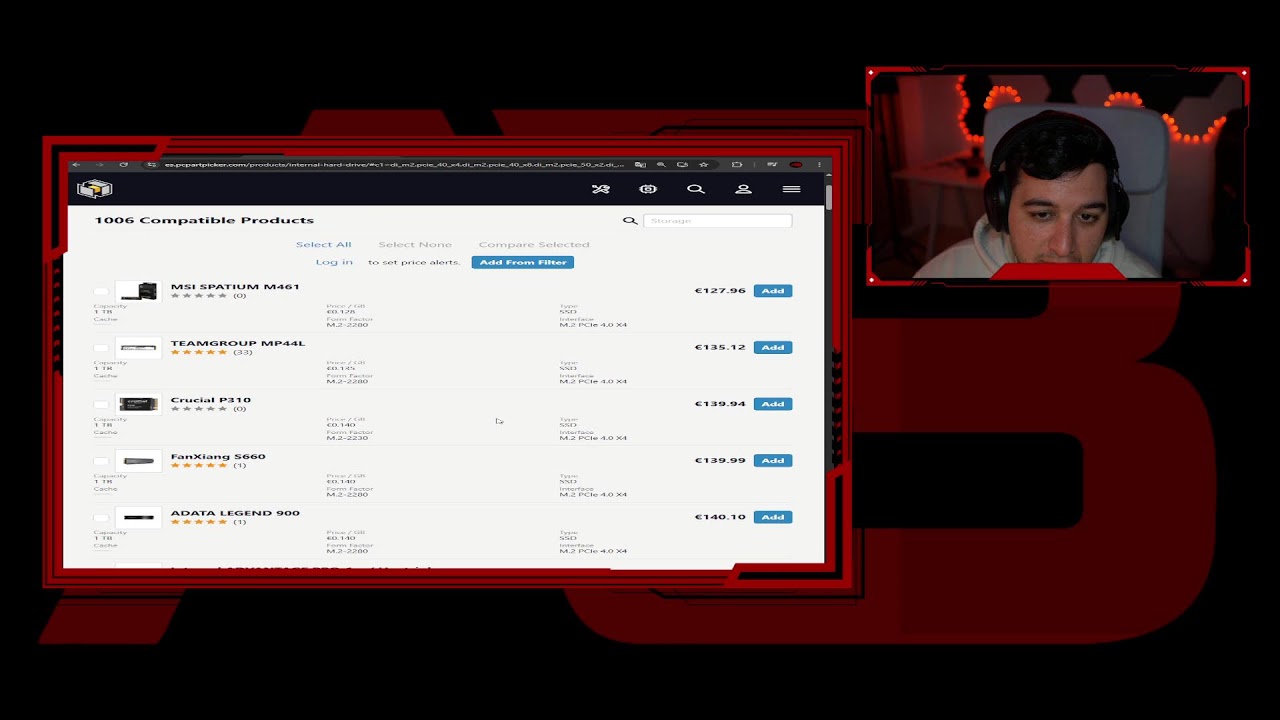
Task: Open the browser extensions puzzle icon
Action: pos(737,164)
